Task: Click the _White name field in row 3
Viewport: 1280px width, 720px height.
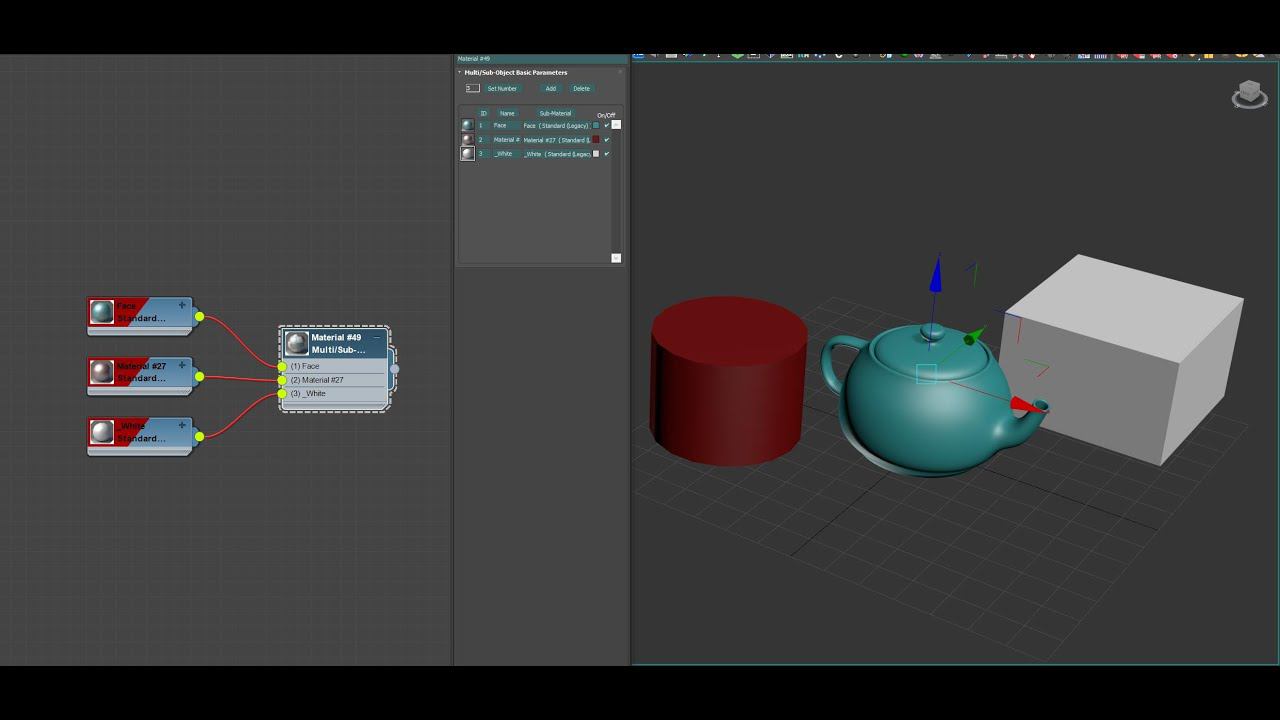Action: (506, 154)
